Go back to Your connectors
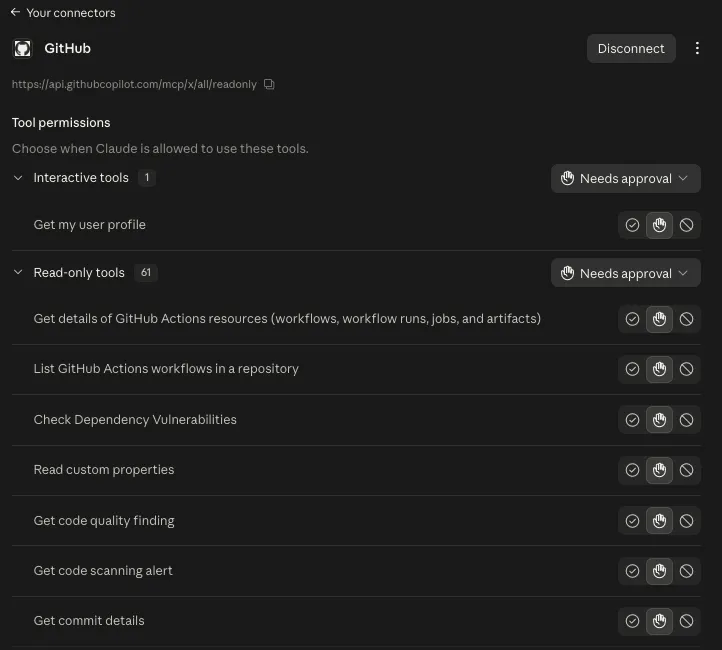This screenshot has height=650, width=722. pos(63,13)
